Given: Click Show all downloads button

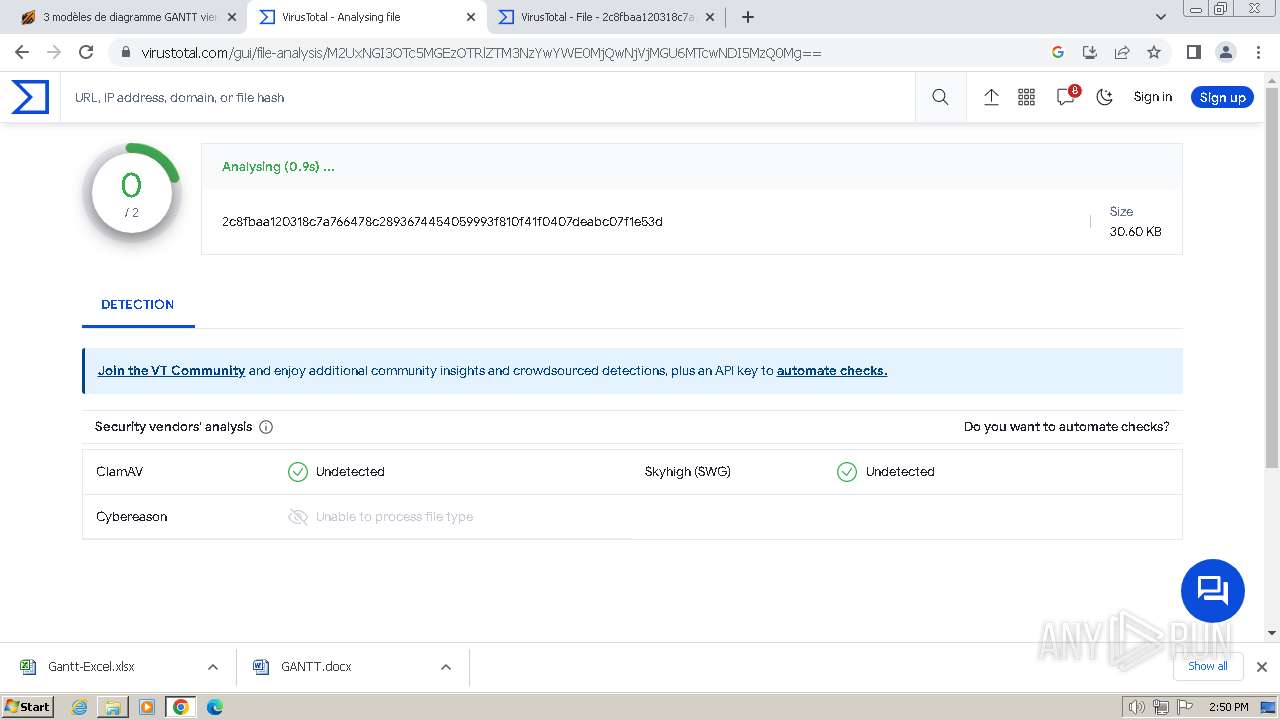Looking at the screenshot, I should [x=1208, y=666].
